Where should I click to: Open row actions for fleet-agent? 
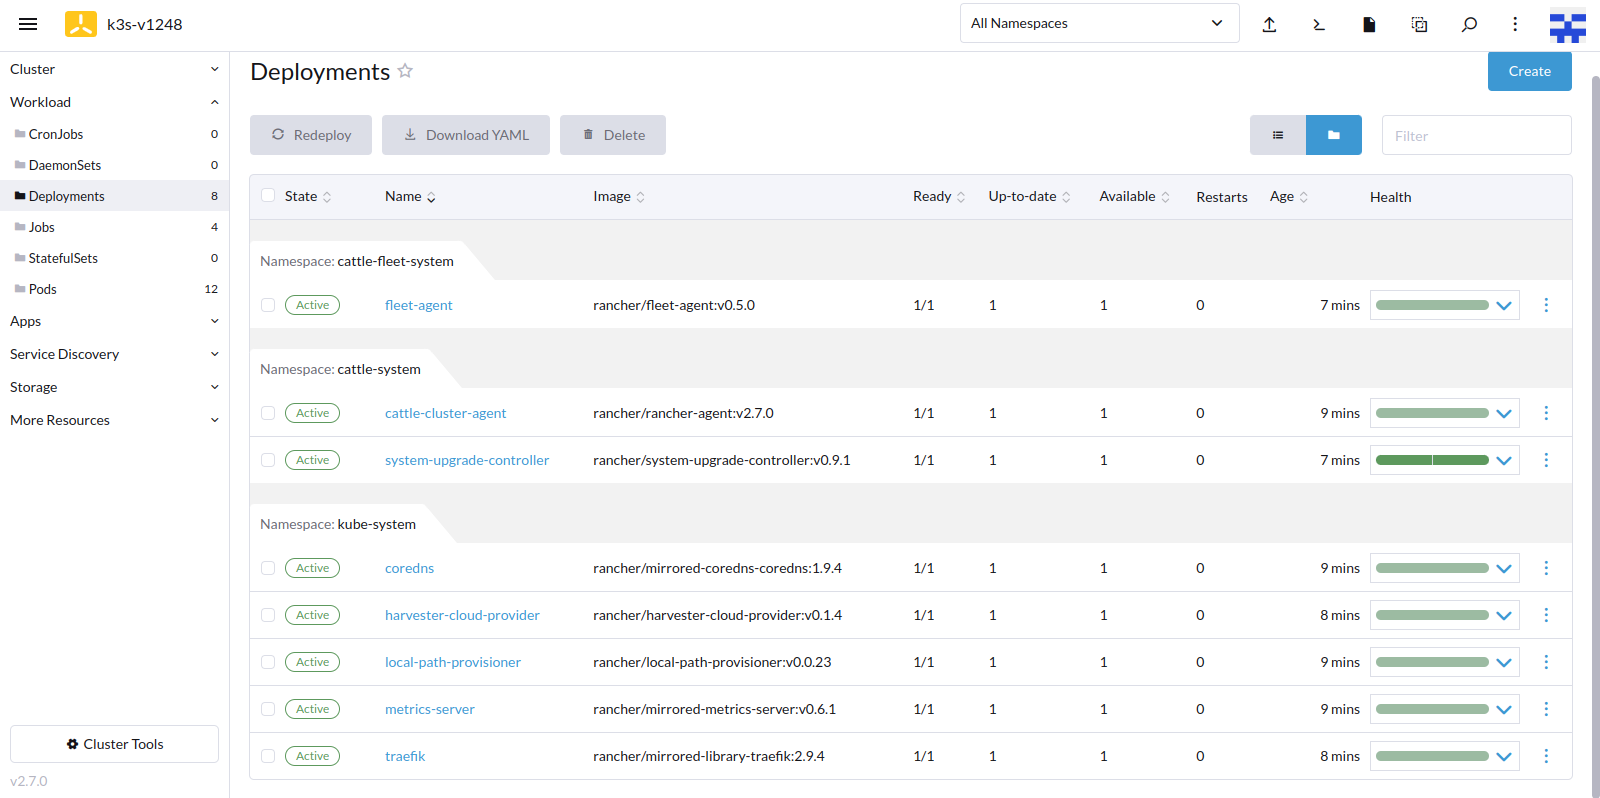click(x=1546, y=305)
